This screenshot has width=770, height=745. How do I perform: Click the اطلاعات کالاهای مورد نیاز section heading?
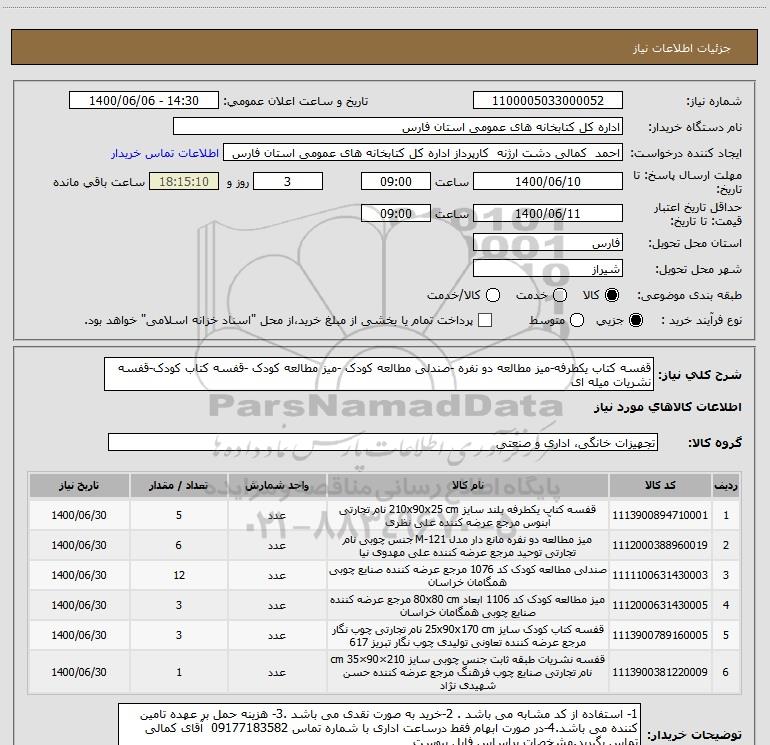tap(668, 407)
